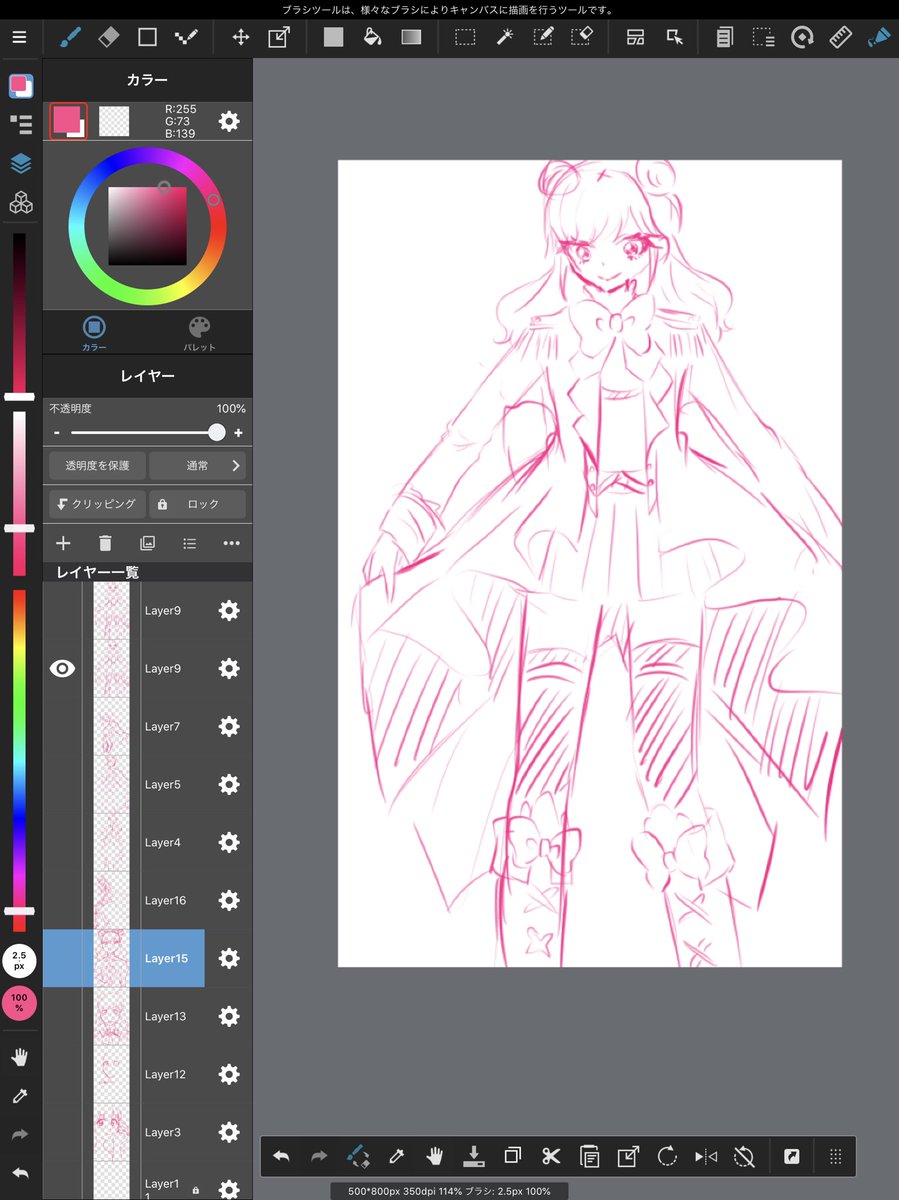The image size is (899, 1200).
Task: Select the Fill rectangle tool
Action: pyautogui.click(x=333, y=37)
